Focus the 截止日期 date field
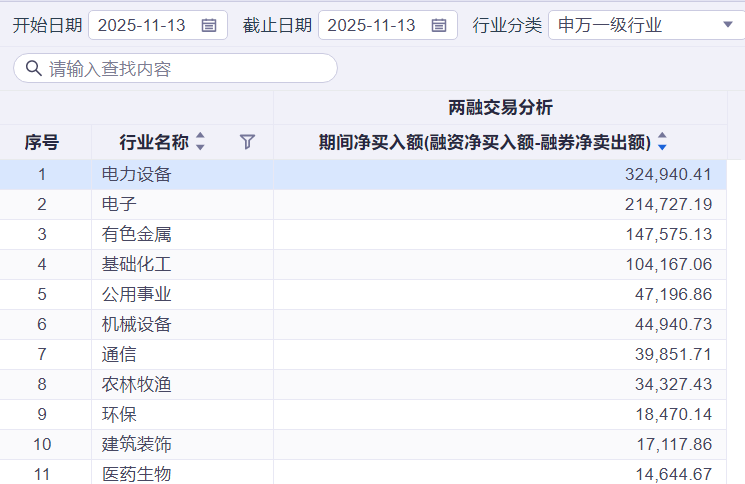Screen dimensions: 745x484 [x=388, y=25]
